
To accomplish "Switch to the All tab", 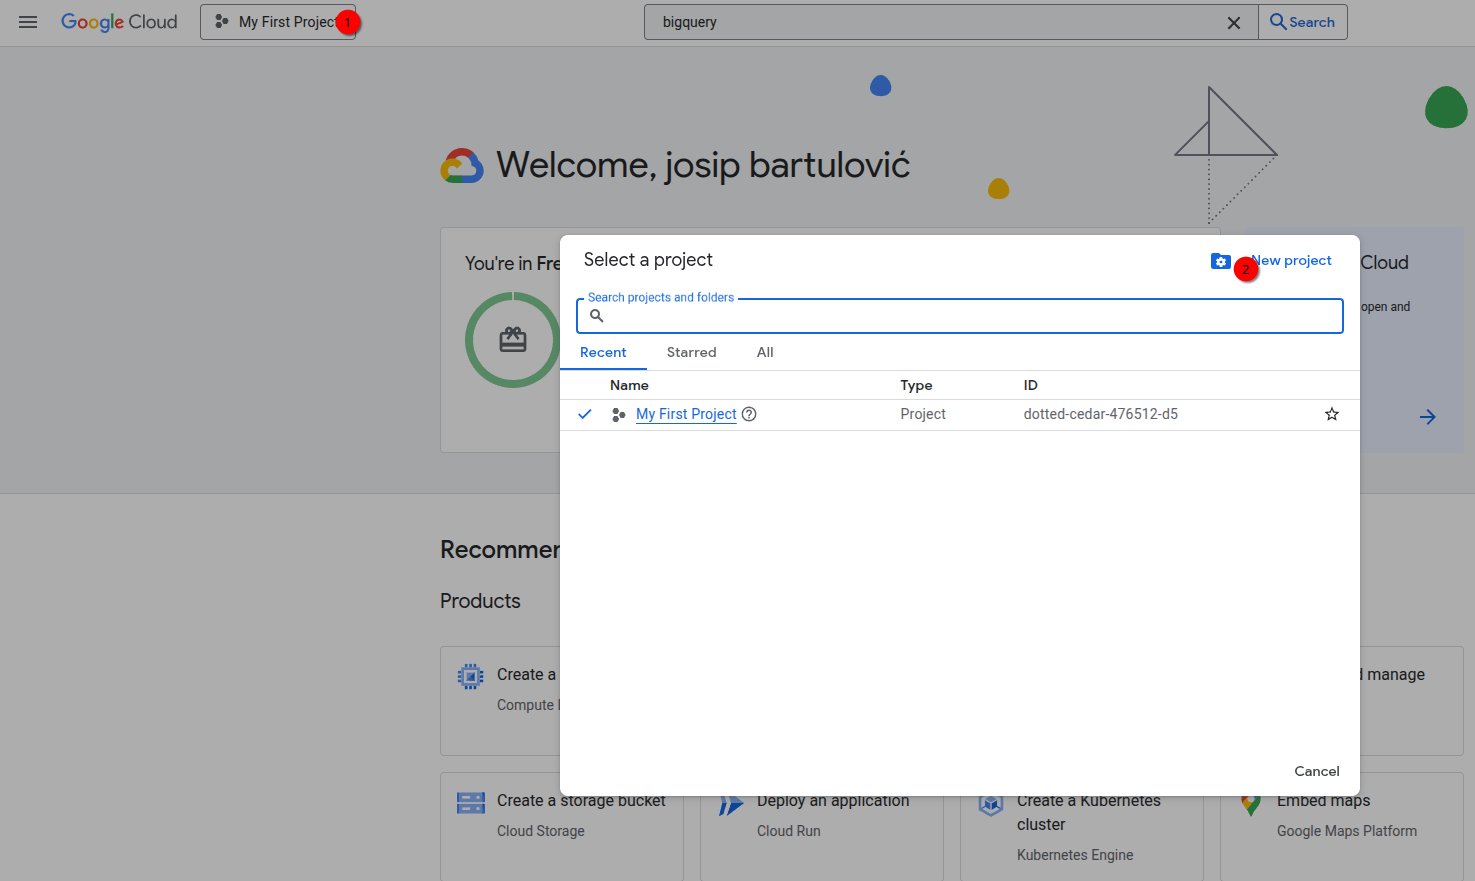I will (x=765, y=352).
